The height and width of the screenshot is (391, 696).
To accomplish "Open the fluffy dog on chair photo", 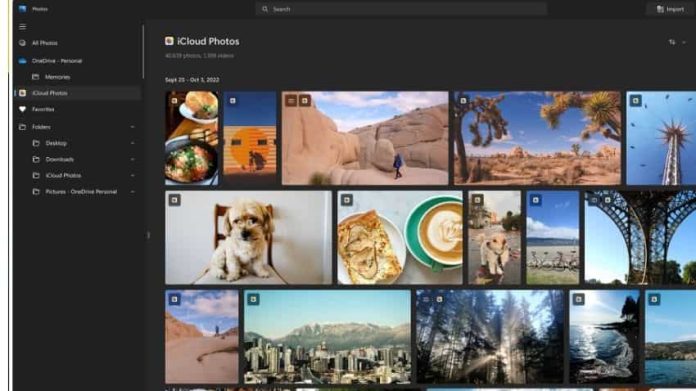I will (248, 237).
